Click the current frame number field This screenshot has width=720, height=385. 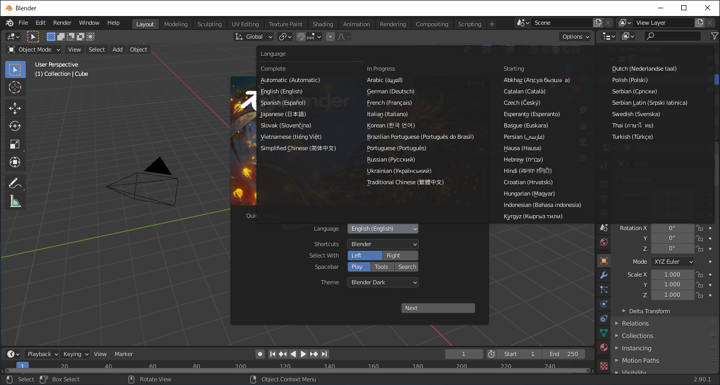pyautogui.click(x=464, y=354)
